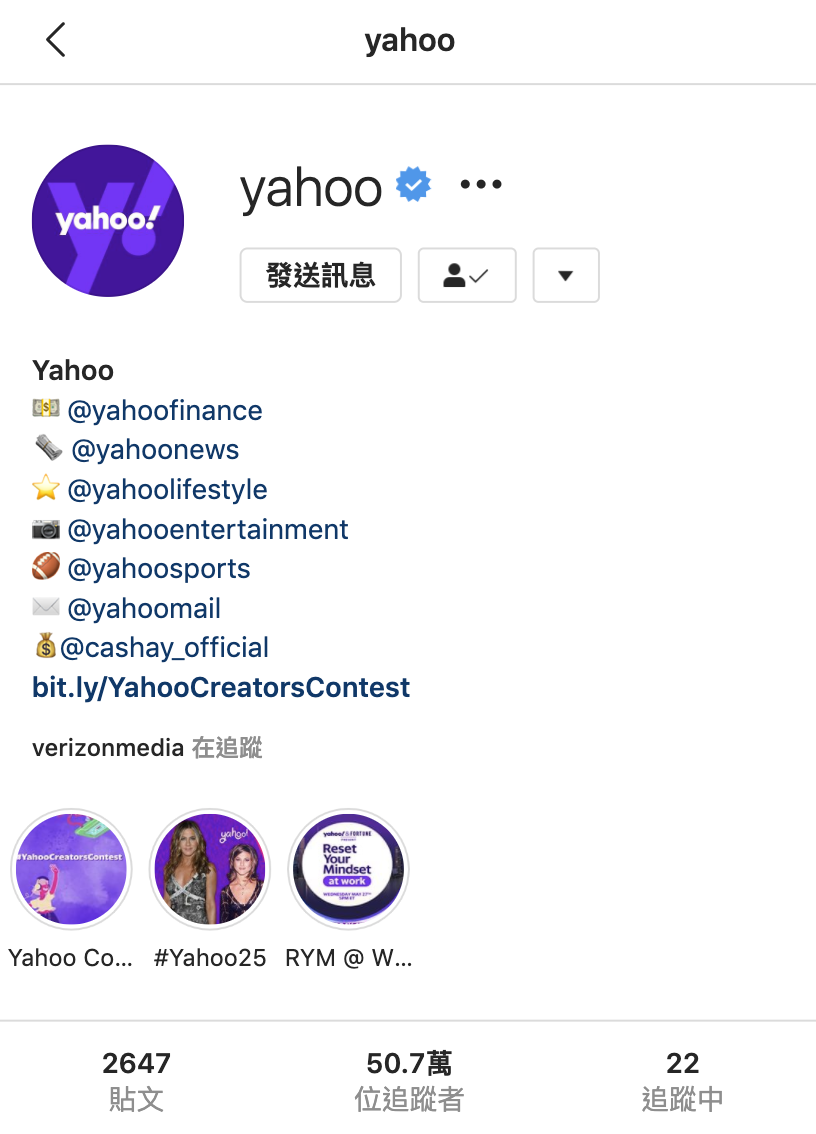Click the 發送訊息 message button
This screenshot has height=1134, width=816.
320,276
